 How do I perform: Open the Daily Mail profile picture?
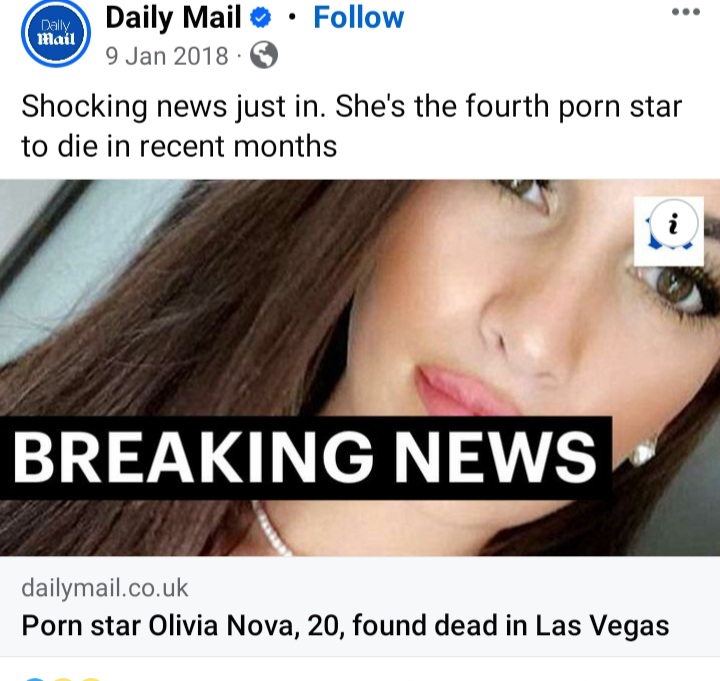click(56, 33)
